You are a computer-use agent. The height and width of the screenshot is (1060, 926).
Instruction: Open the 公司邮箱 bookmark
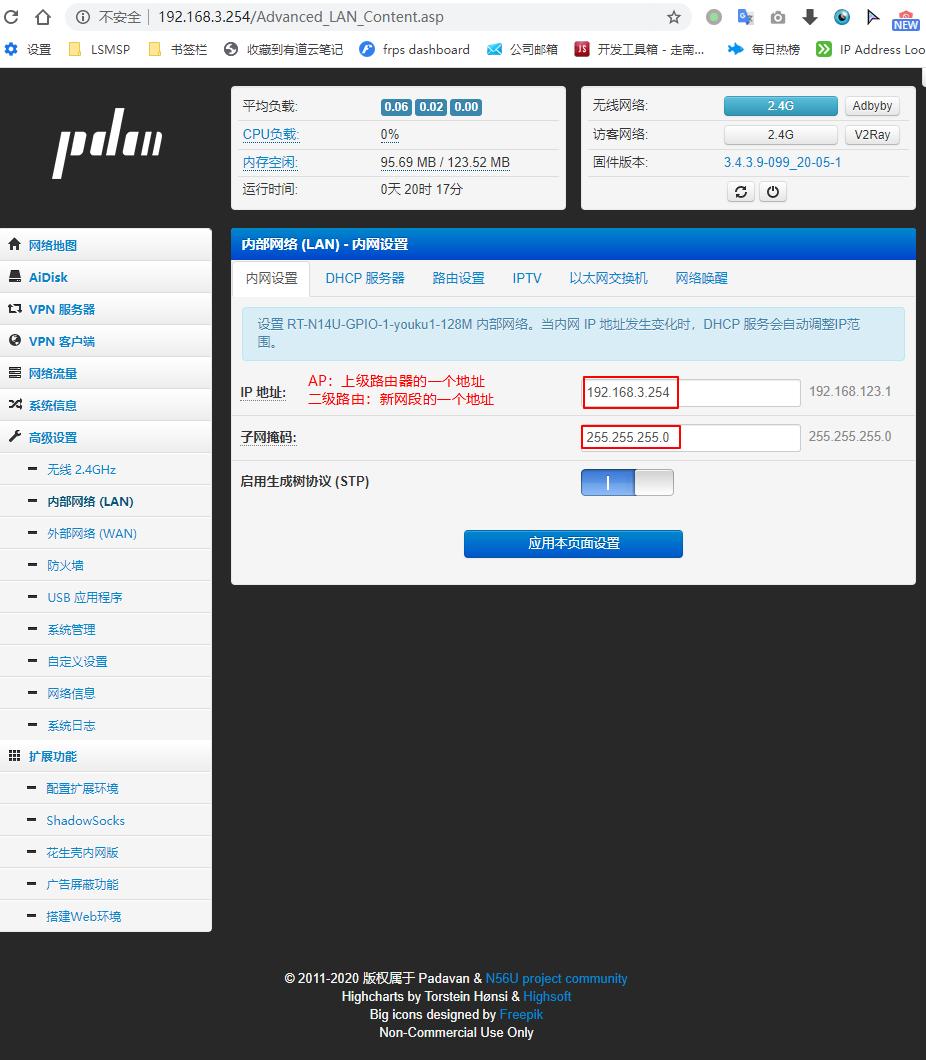tap(522, 49)
